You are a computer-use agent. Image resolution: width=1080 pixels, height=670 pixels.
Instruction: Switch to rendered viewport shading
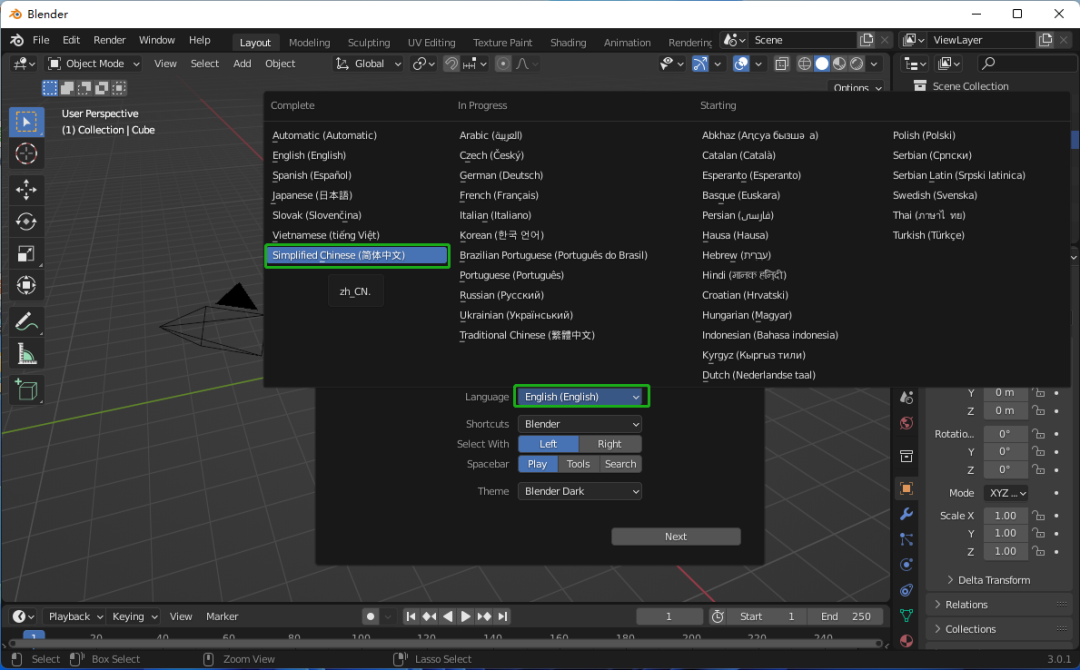(x=856, y=63)
